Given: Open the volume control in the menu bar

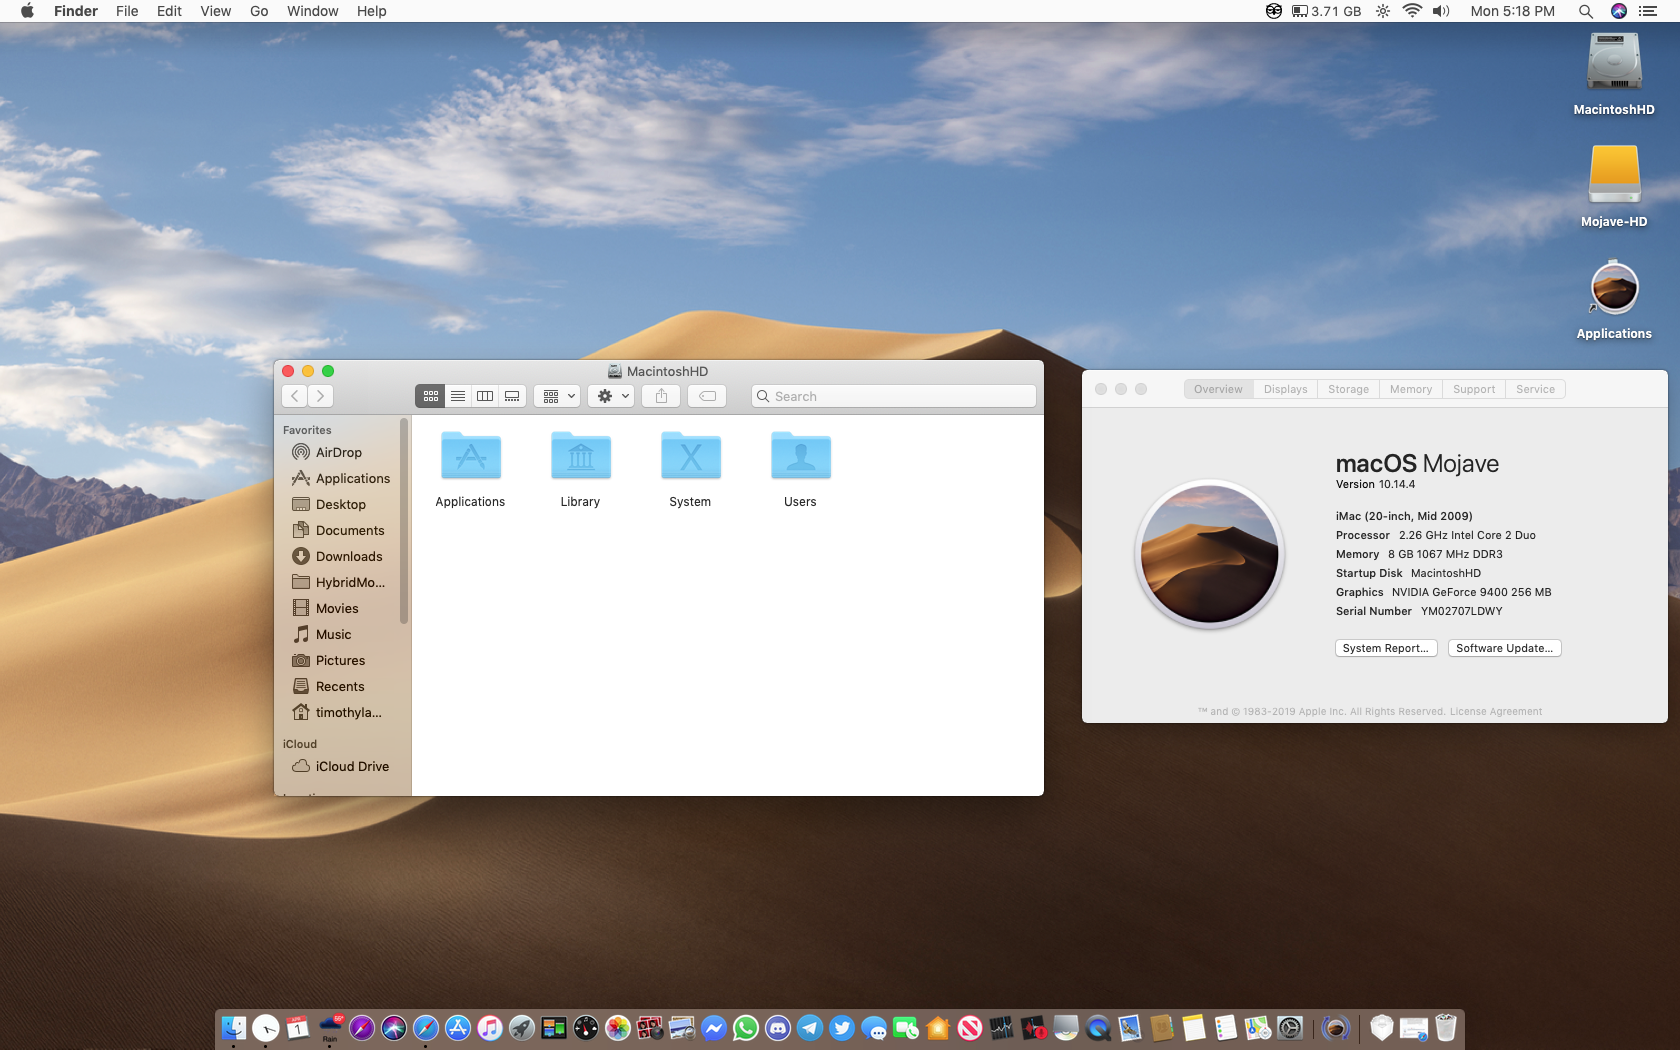Looking at the screenshot, I should click(1441, 11).
